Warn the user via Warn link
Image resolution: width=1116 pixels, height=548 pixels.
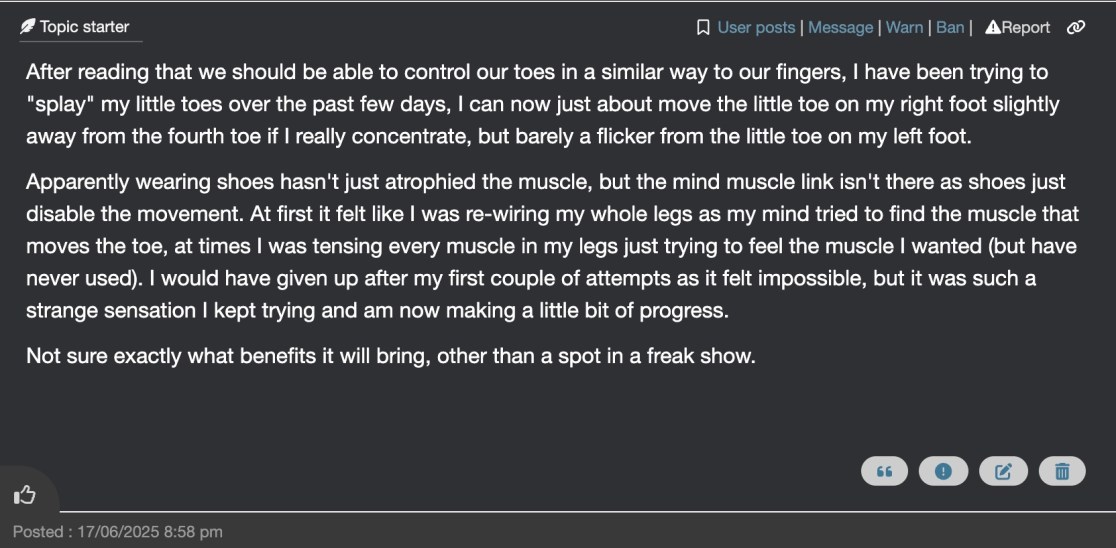[x=904, y=28]
